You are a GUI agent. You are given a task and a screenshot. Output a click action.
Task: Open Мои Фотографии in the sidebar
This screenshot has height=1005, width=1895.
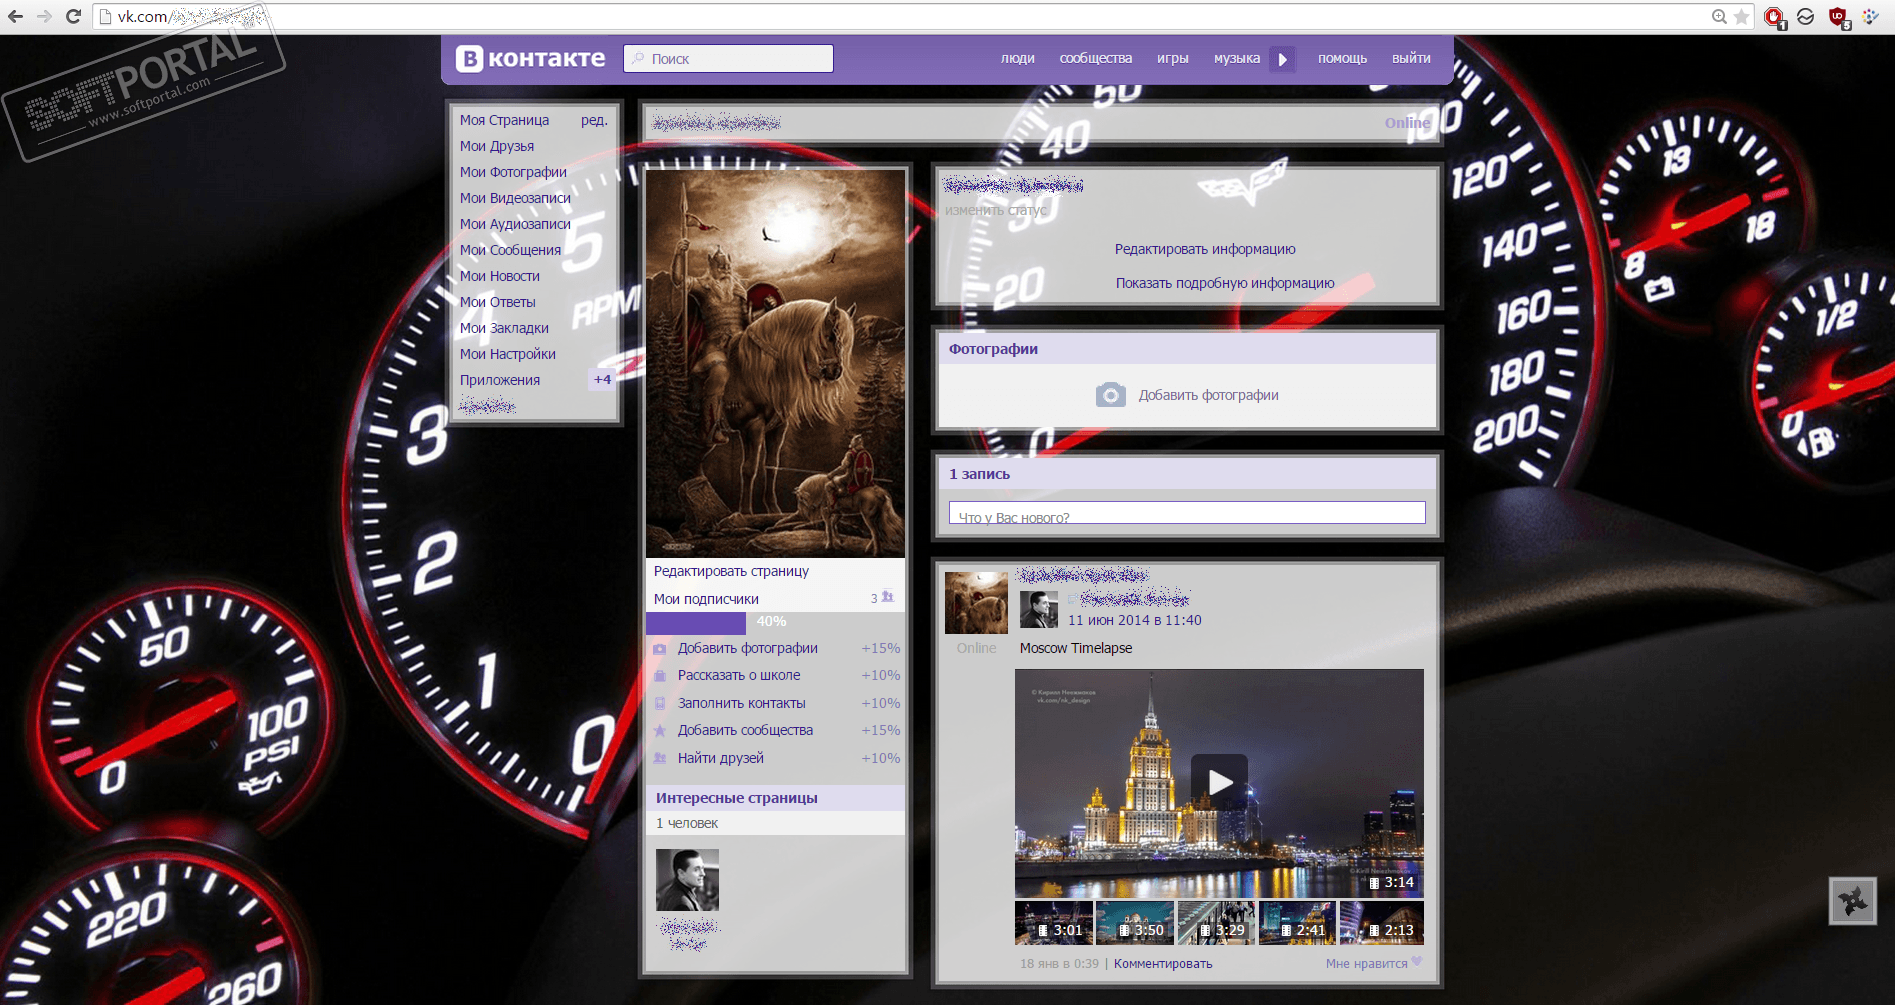[x=513, y=172]
